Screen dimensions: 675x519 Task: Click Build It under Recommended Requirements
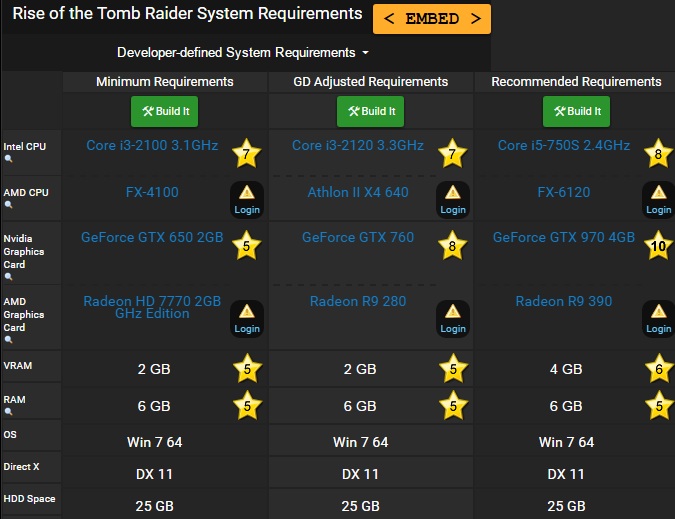576,111
